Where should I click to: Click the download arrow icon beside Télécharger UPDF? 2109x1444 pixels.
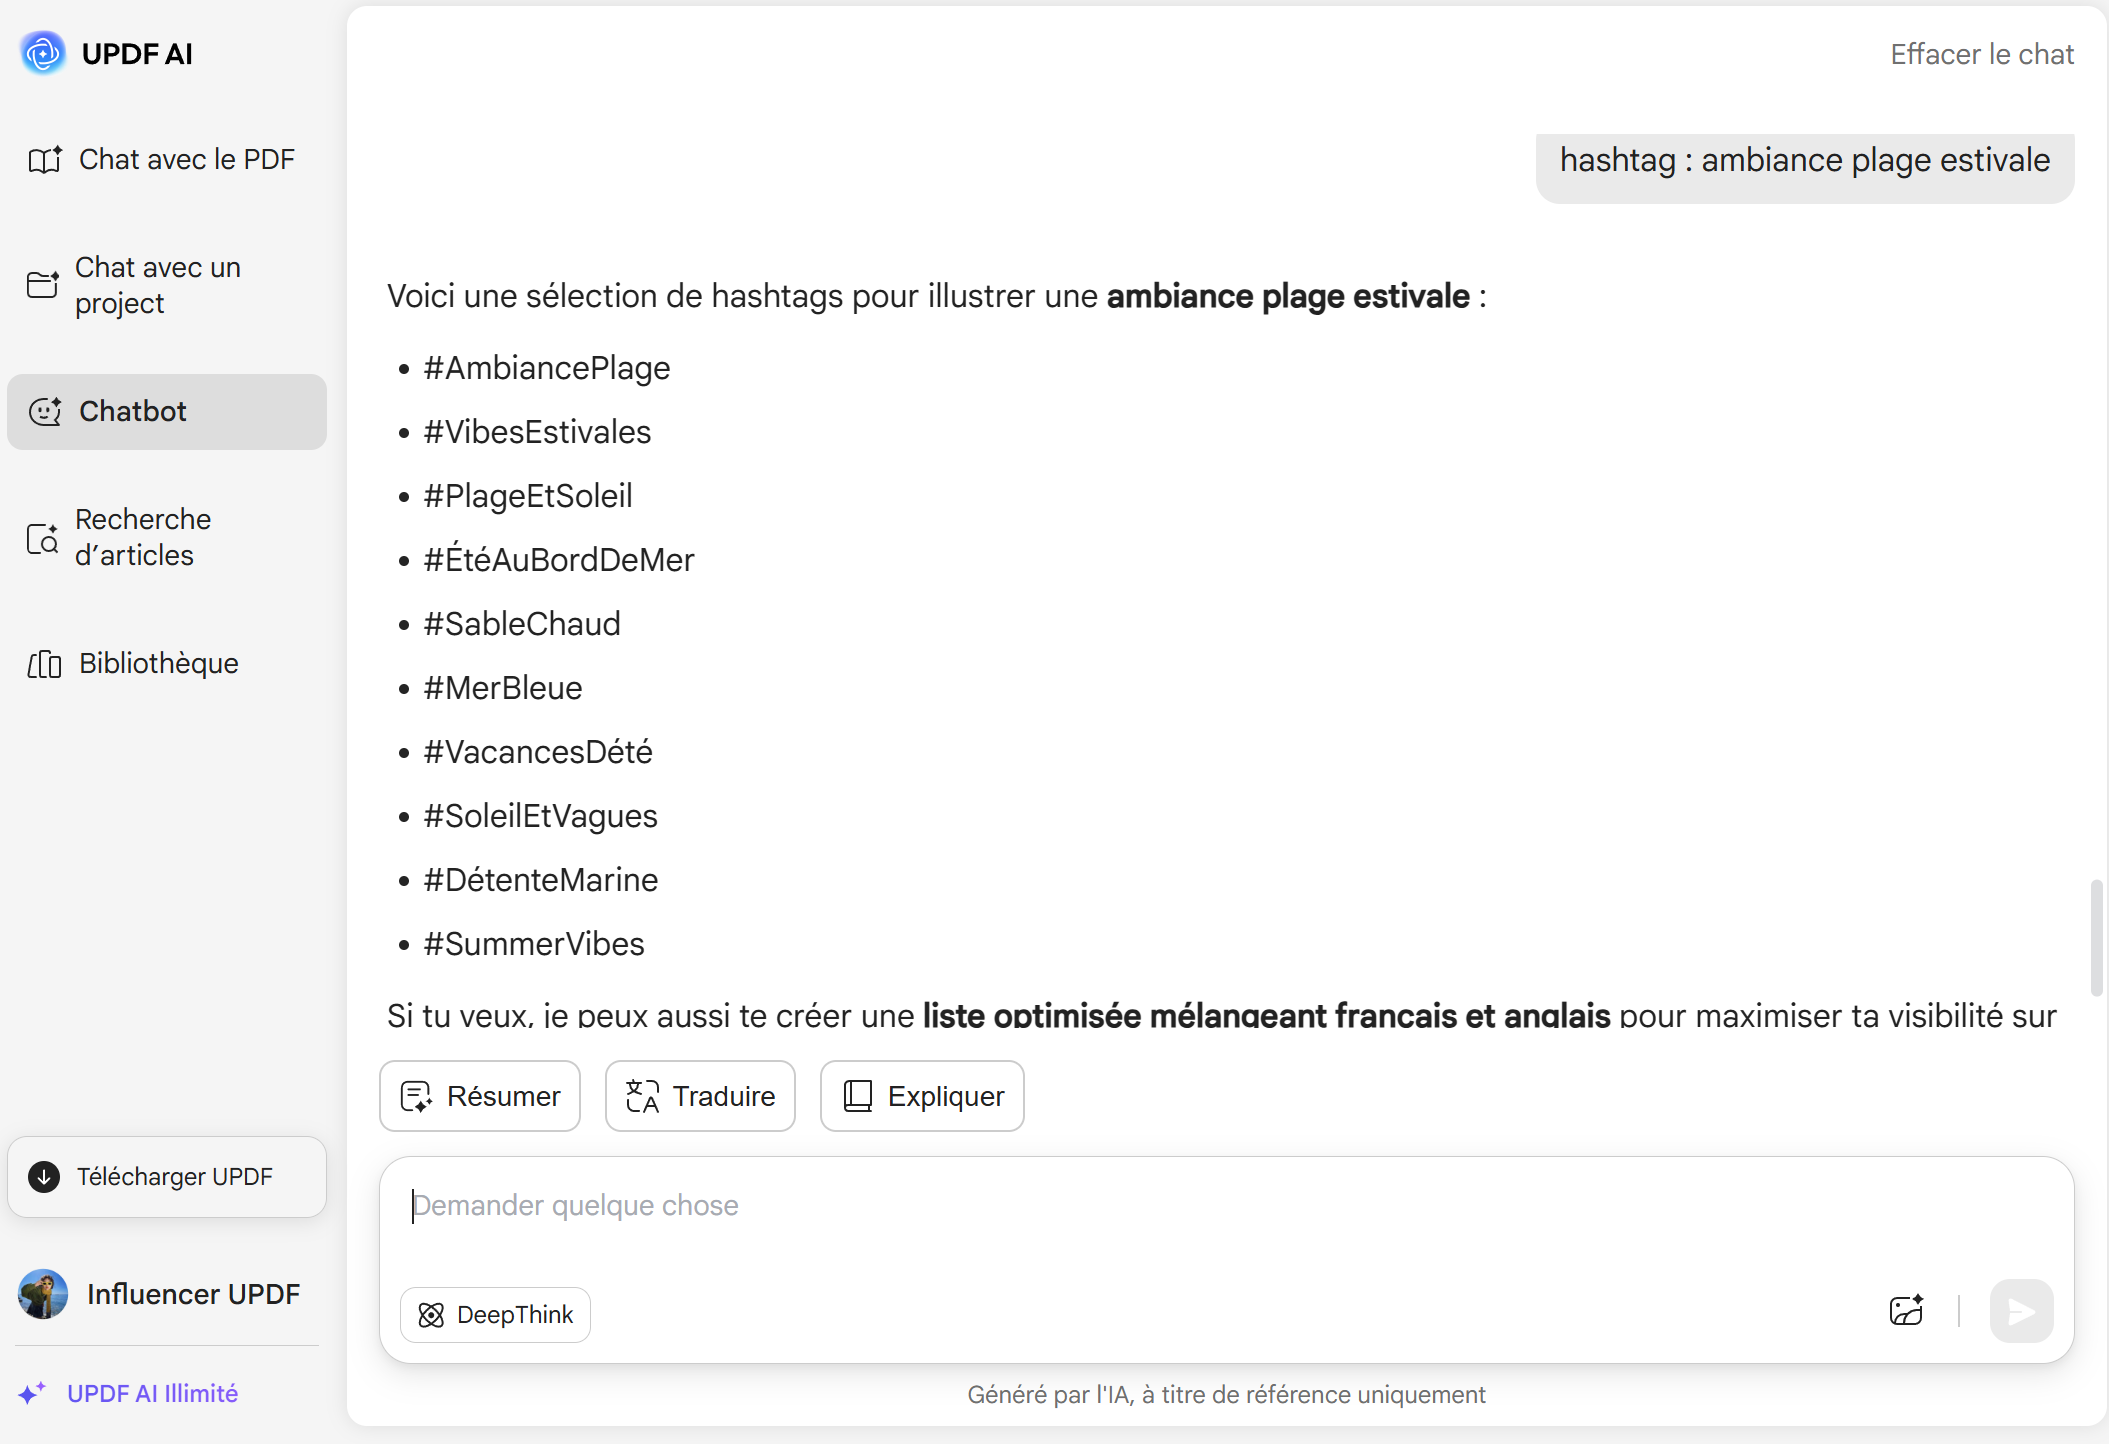44,1177
